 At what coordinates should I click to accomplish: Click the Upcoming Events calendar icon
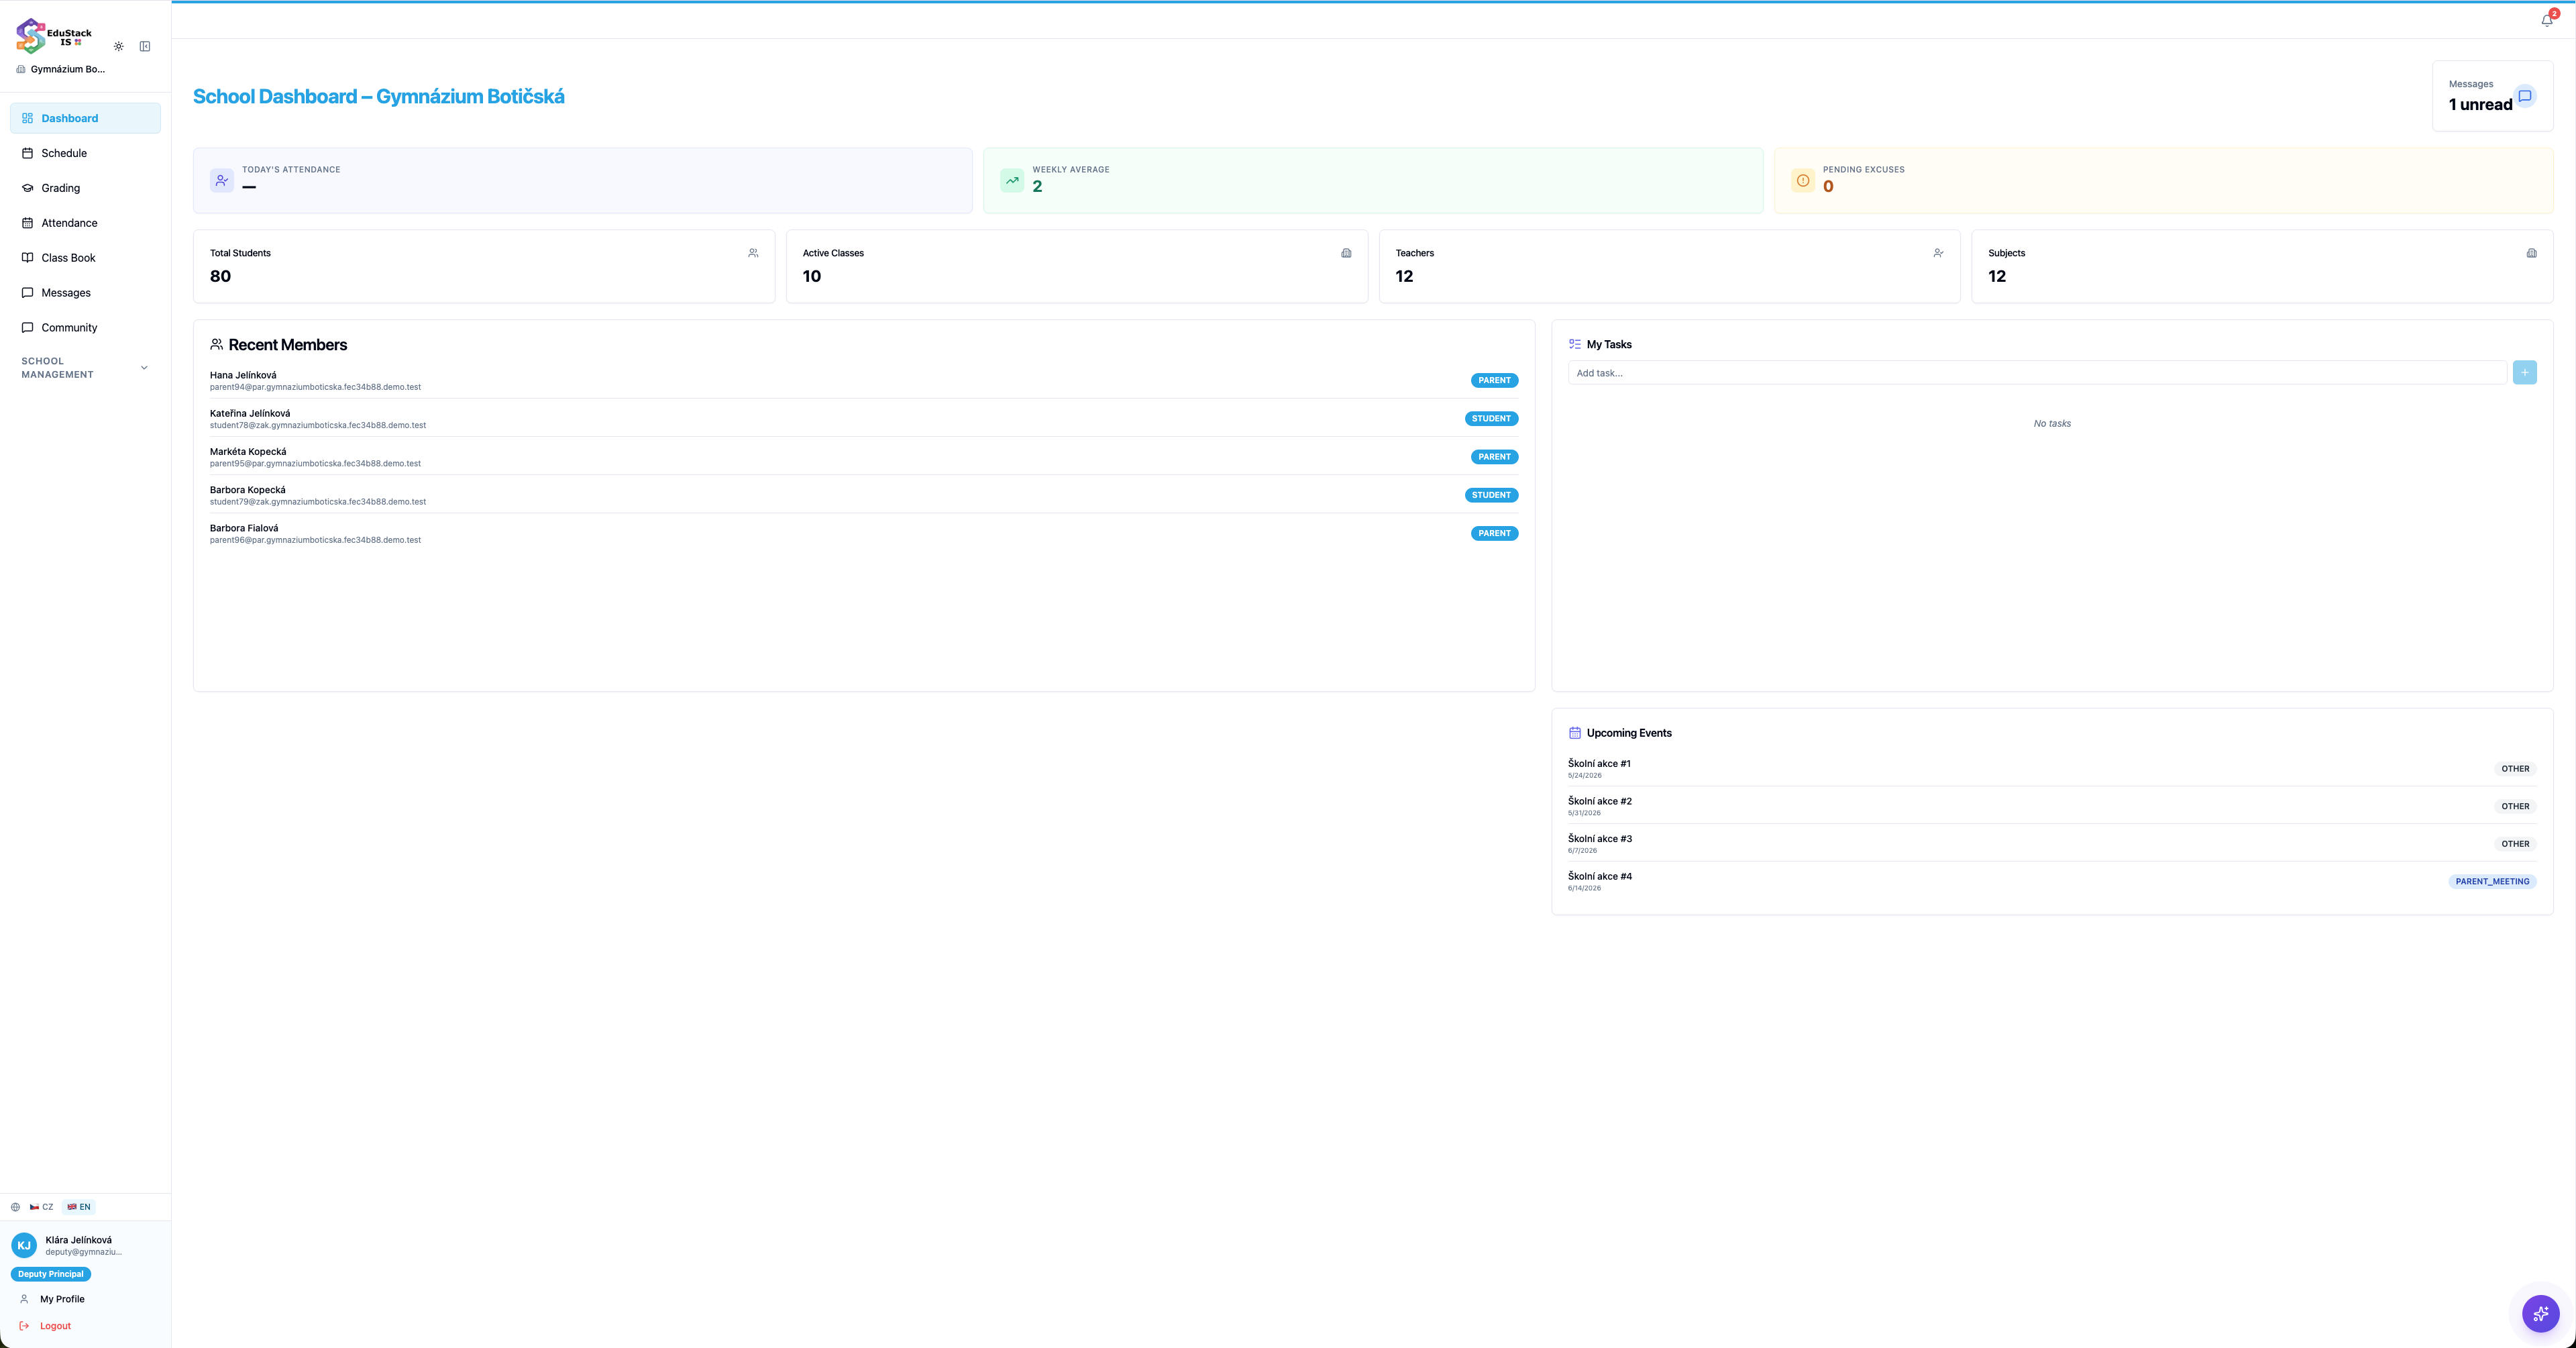[1575, 733]
